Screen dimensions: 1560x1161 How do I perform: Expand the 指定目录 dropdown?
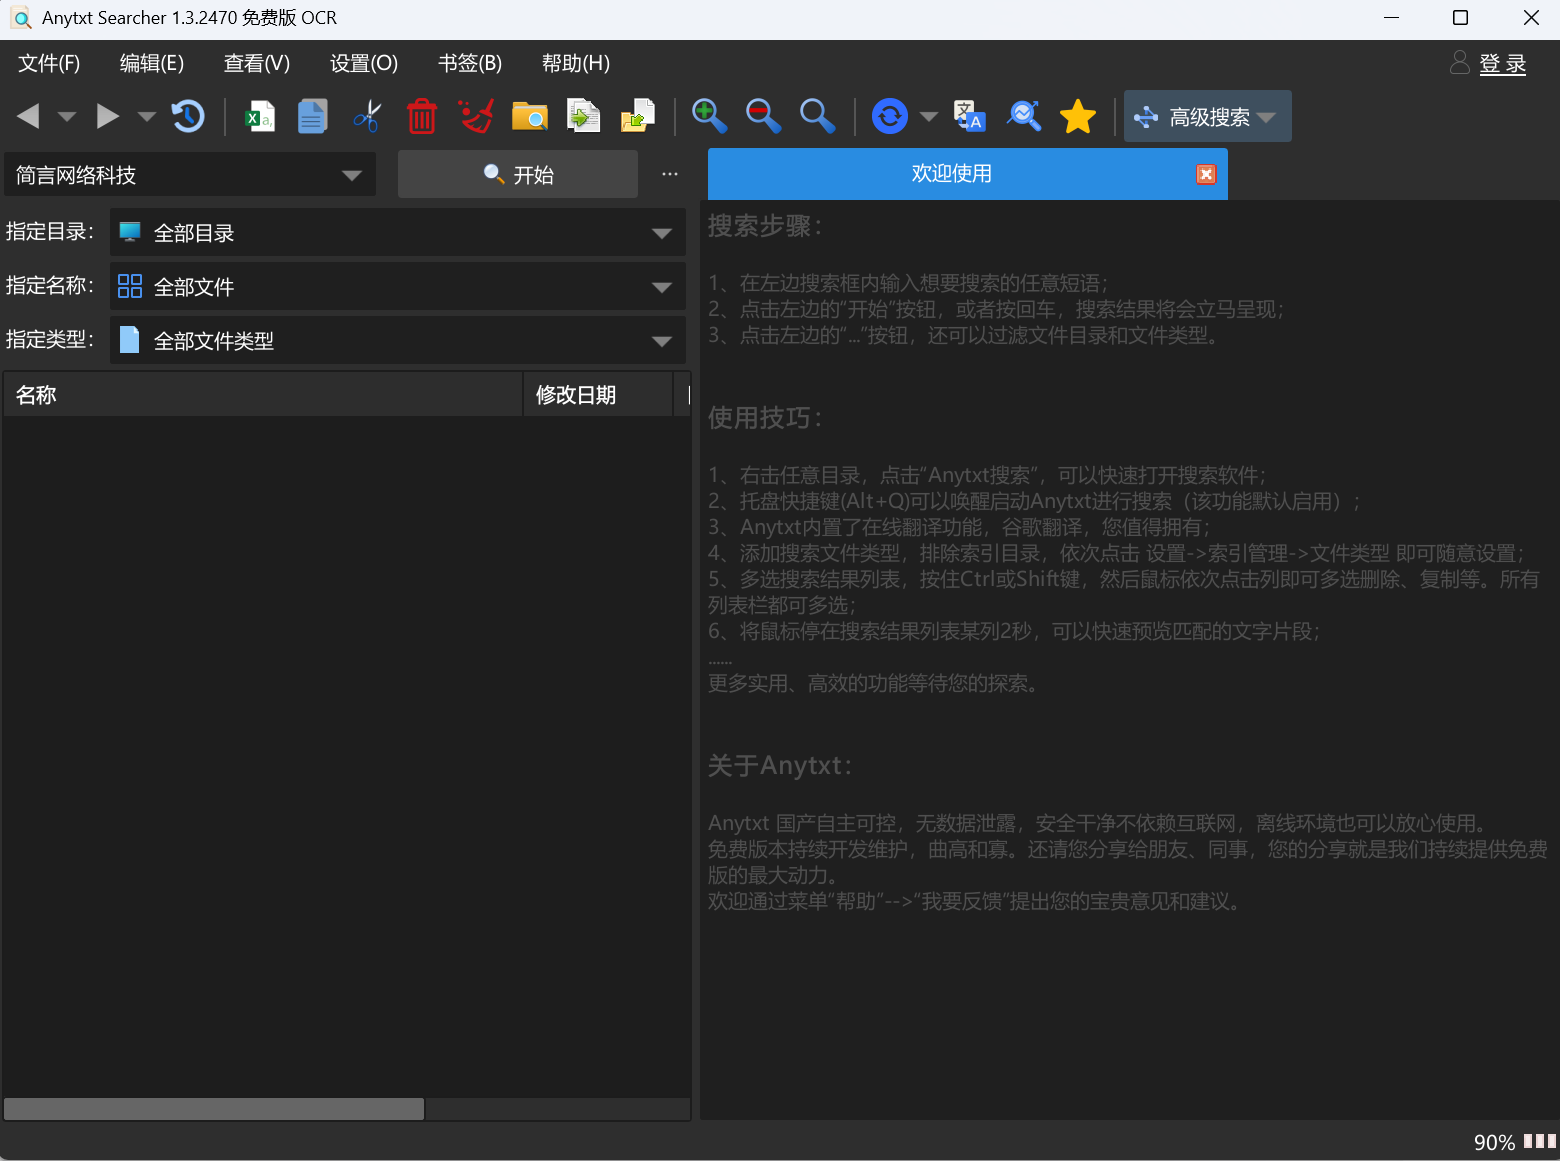pos(661,233)
